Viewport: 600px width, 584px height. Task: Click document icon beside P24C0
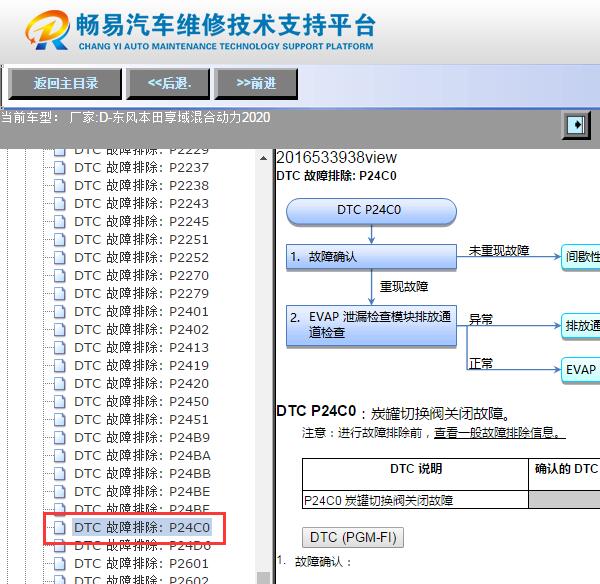click(x=59, y=527)
